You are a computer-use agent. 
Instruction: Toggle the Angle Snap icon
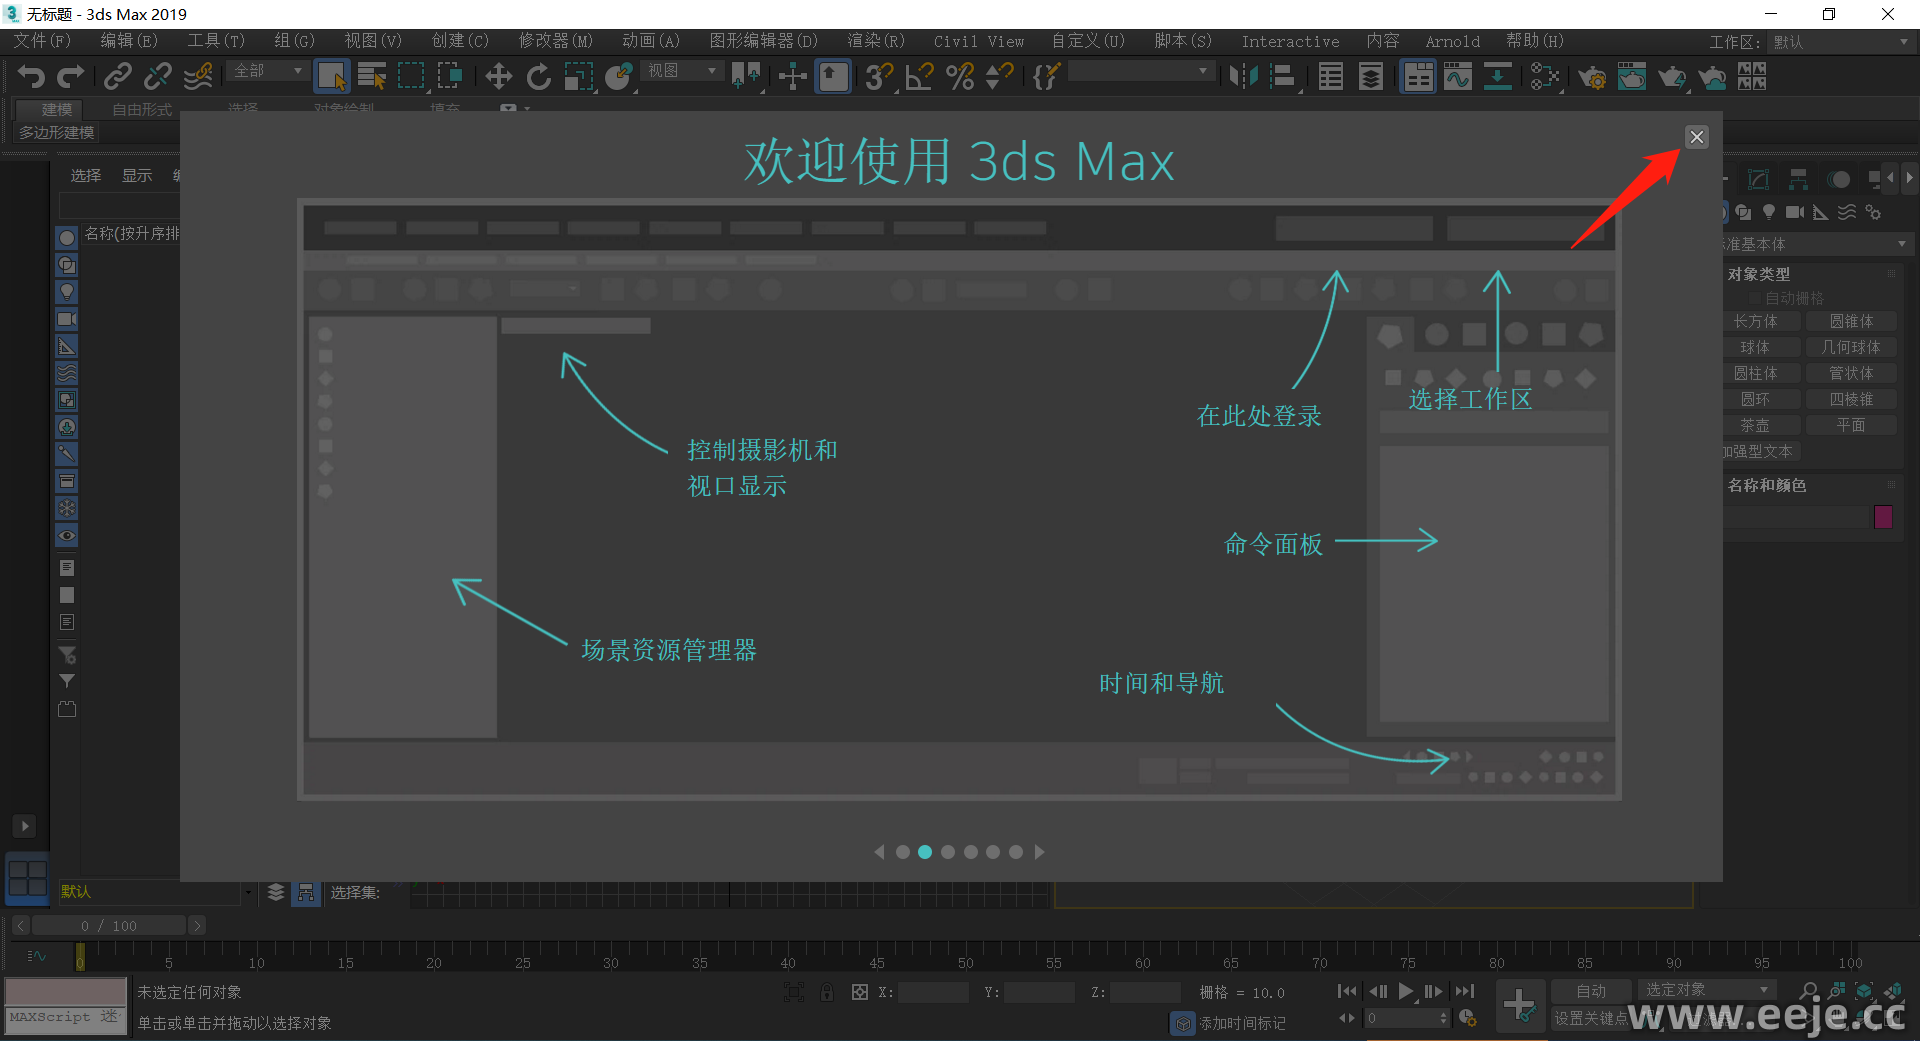tap(919, 77)
